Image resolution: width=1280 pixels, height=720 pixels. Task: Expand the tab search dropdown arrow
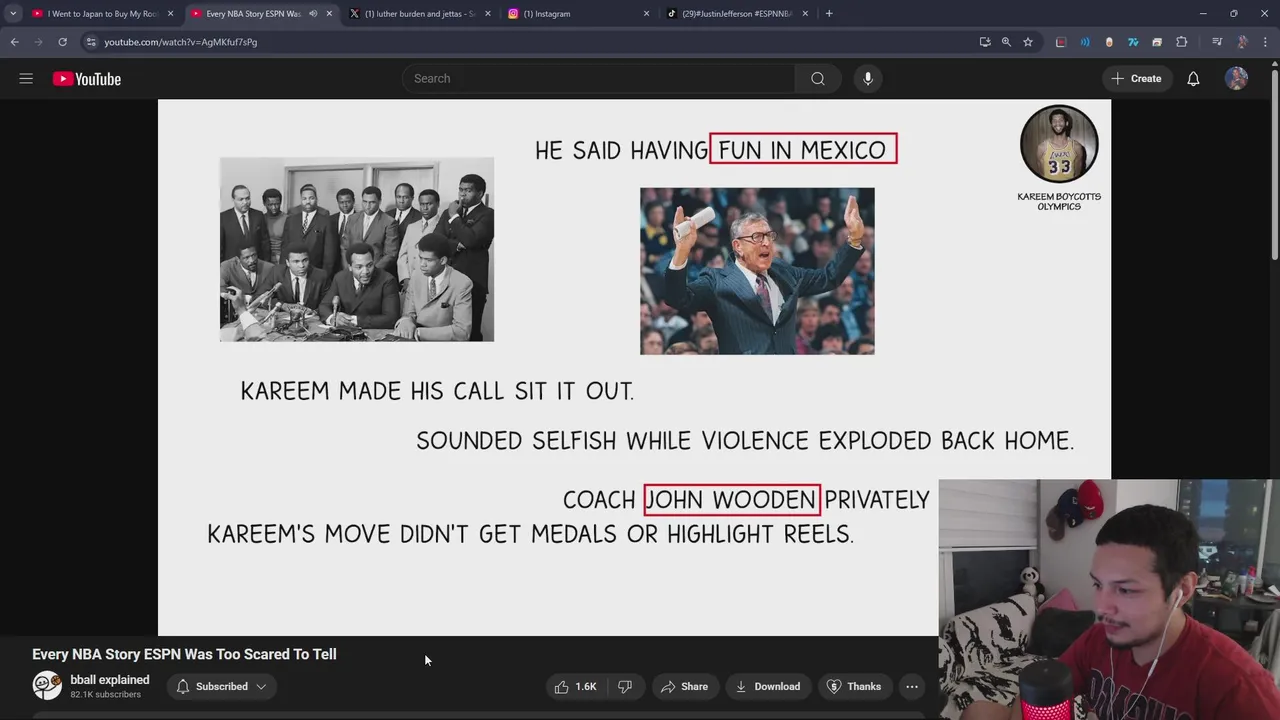[x=13, y=14]
